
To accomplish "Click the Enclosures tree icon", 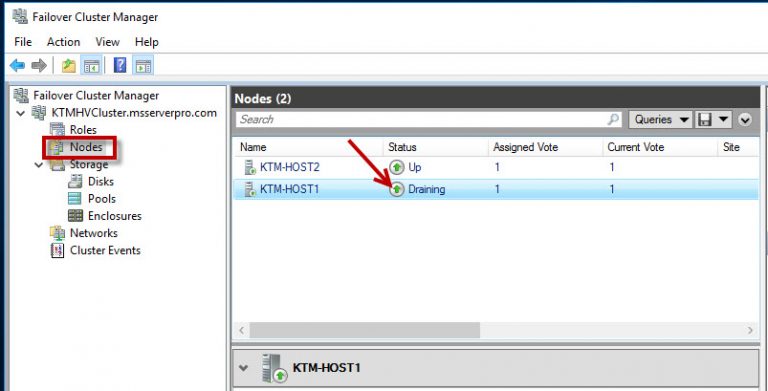I will 75,216.
